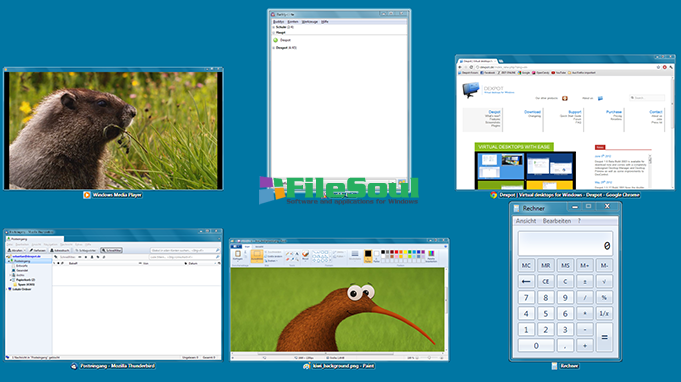
Task: Click the Thunderbird global search field
Action: (x=185, y=250)
